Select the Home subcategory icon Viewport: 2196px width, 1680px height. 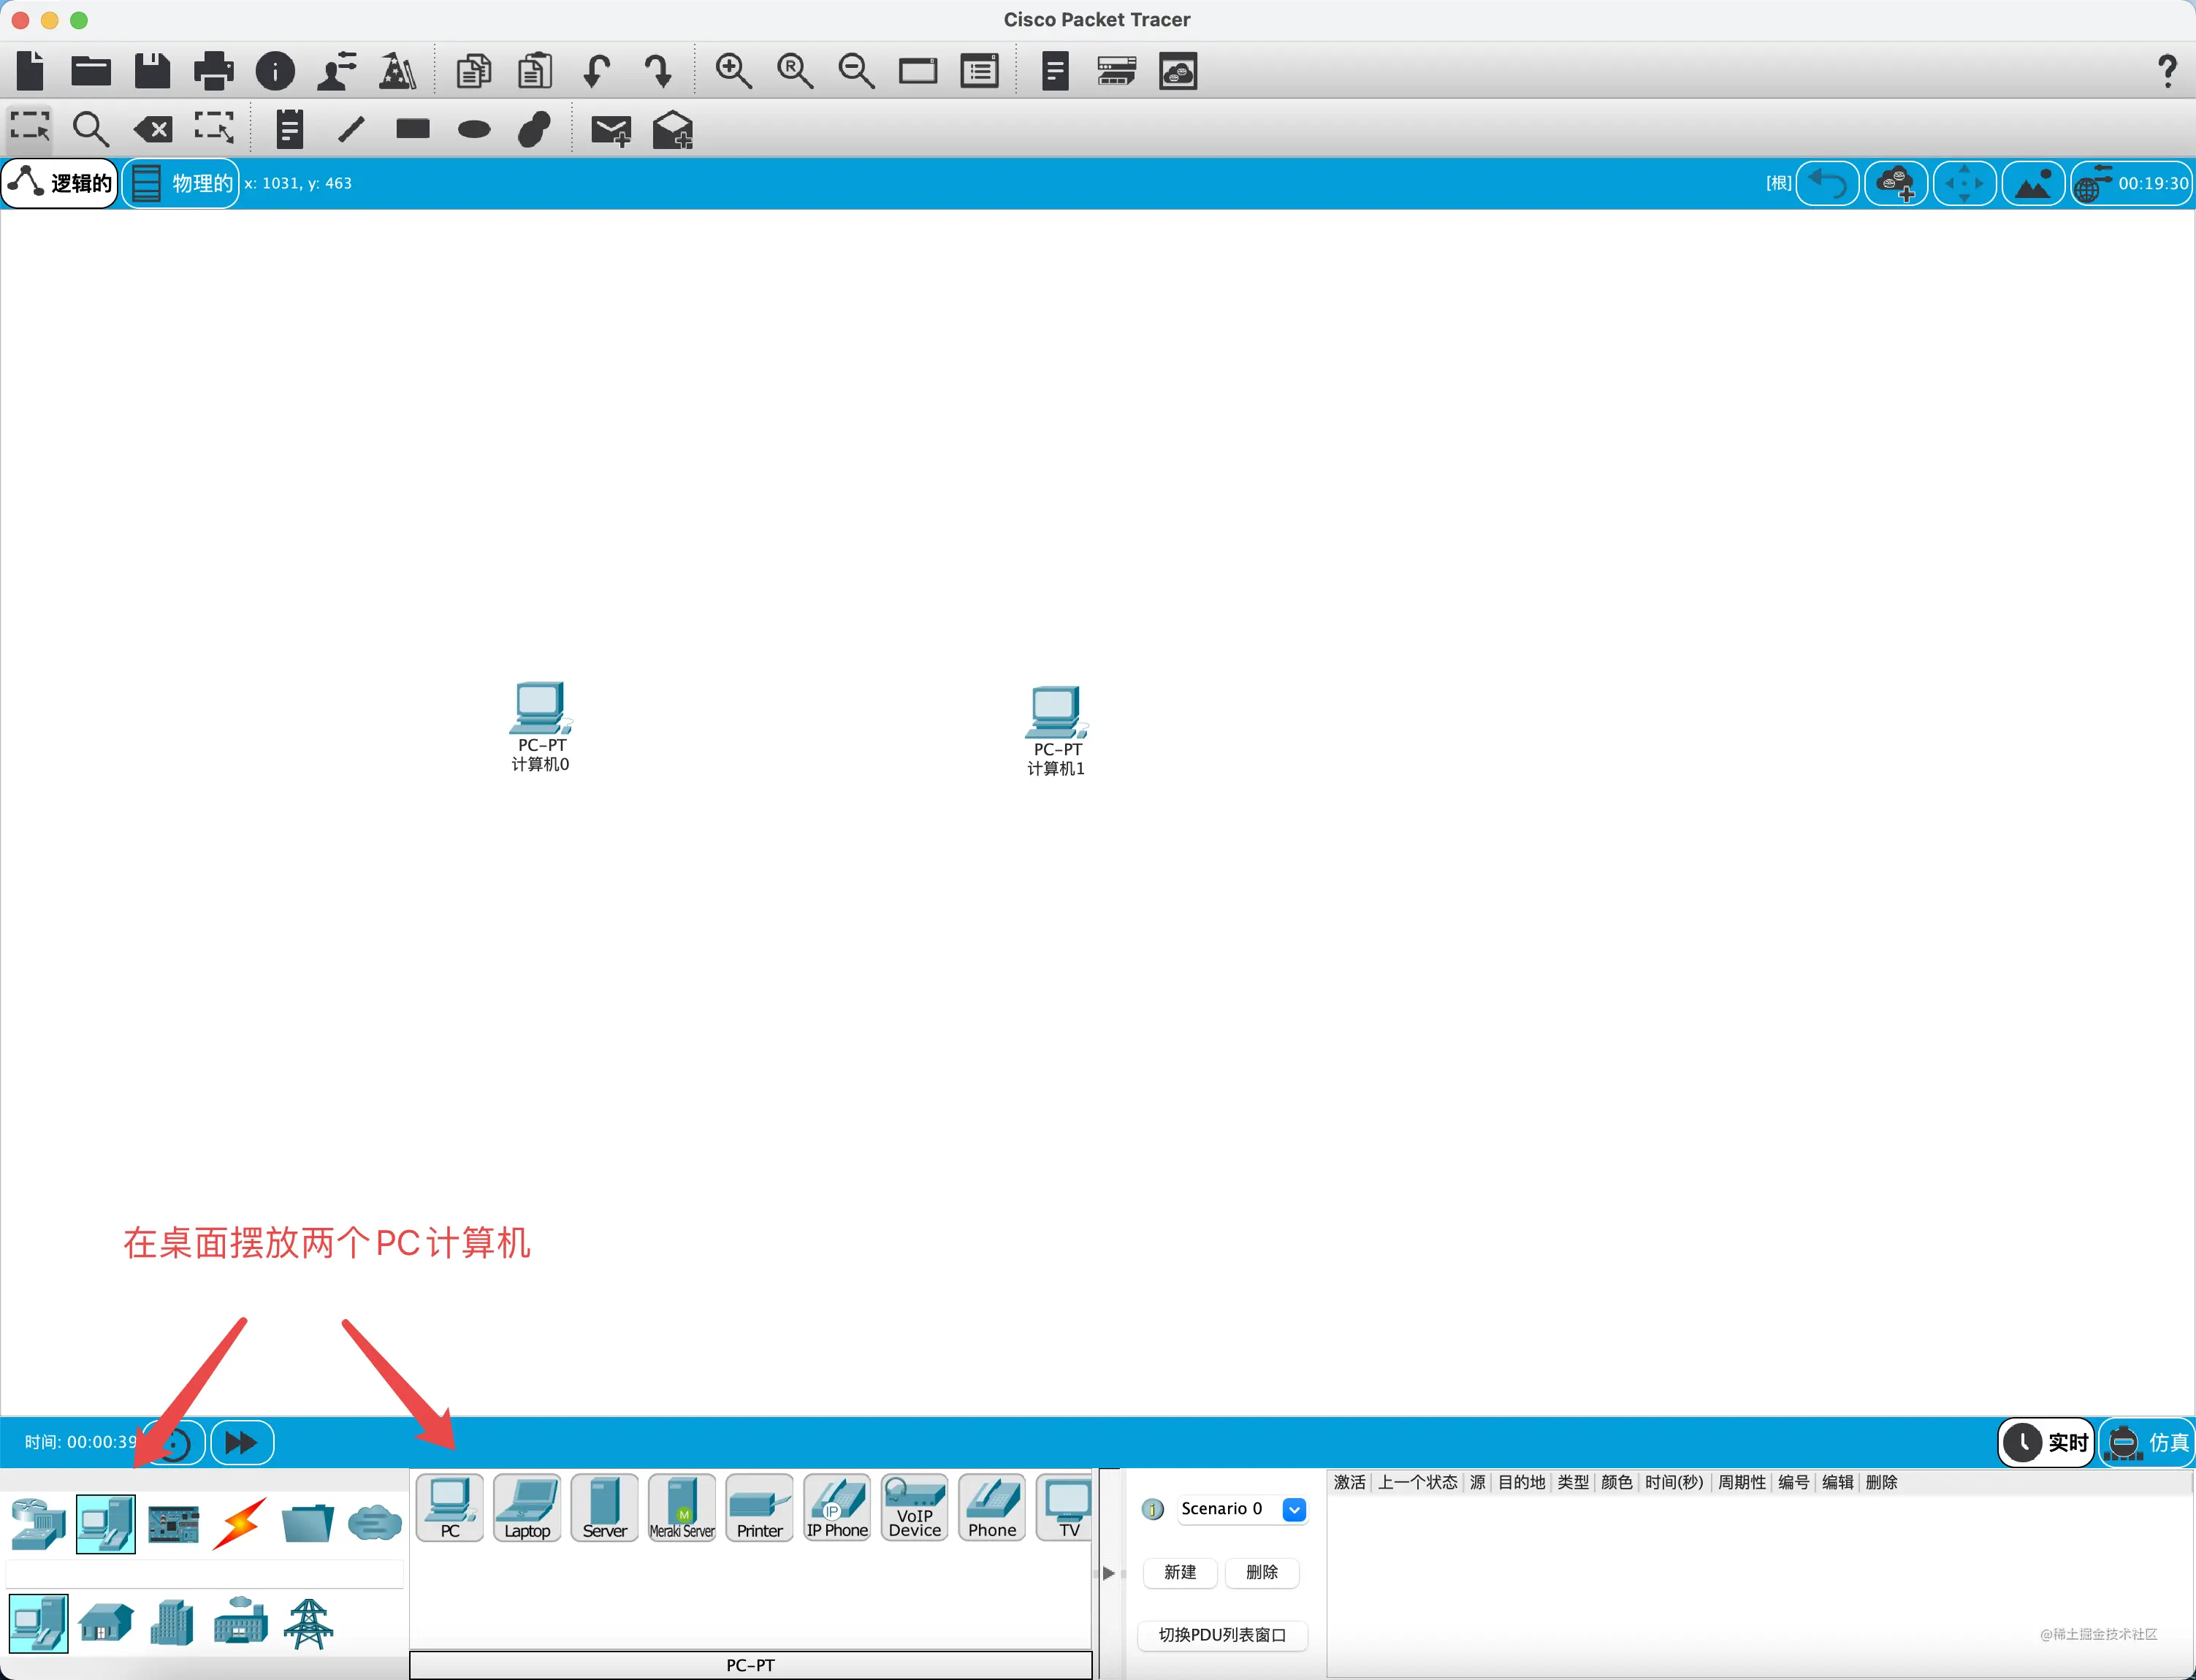click(105, 1622)
